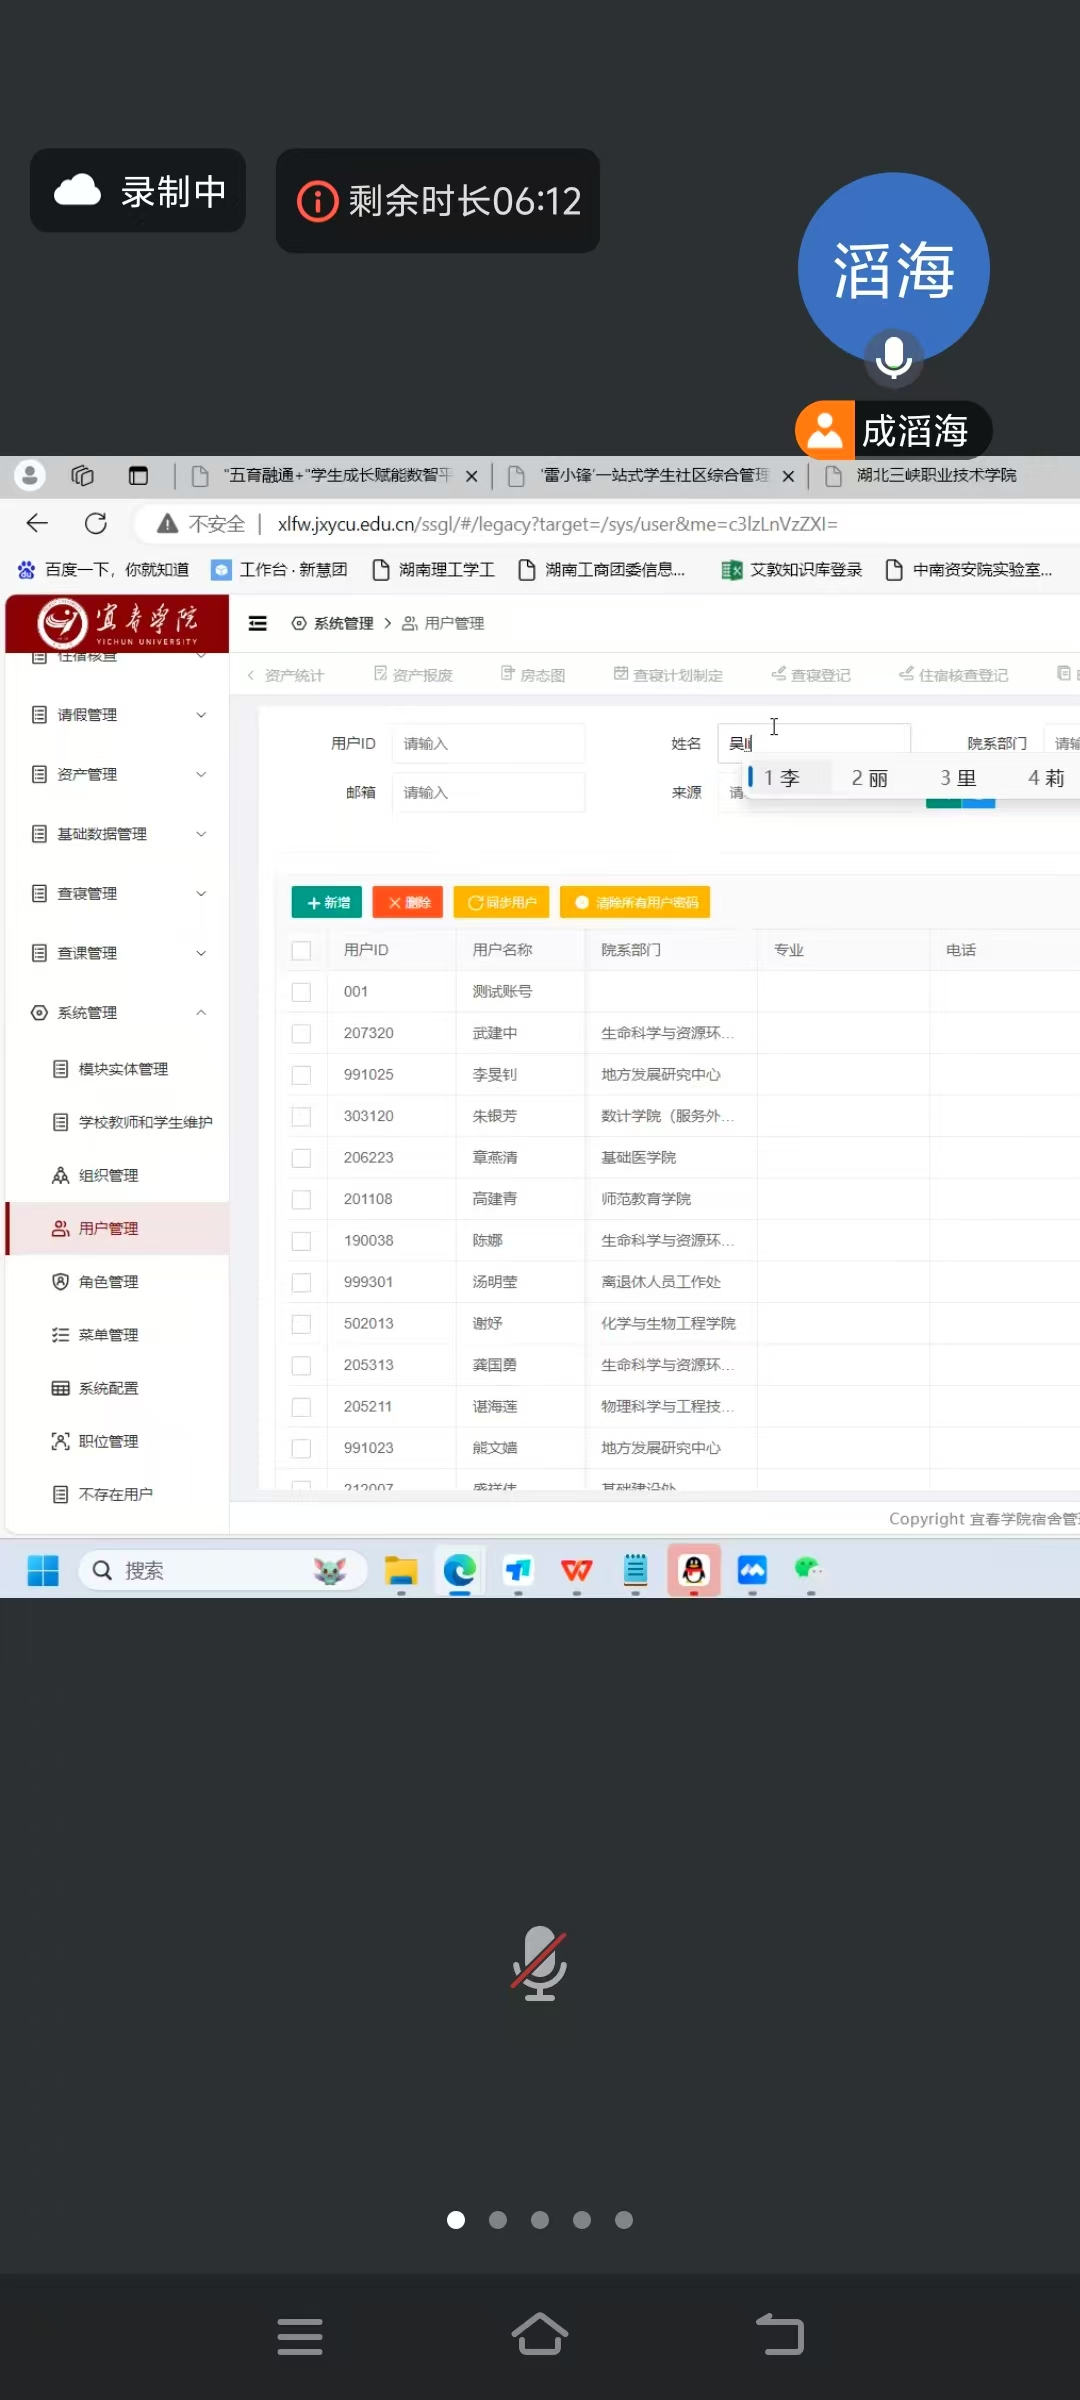
Task: Expand the 资产管理 sidebar menu
Action: coord(118,774)
